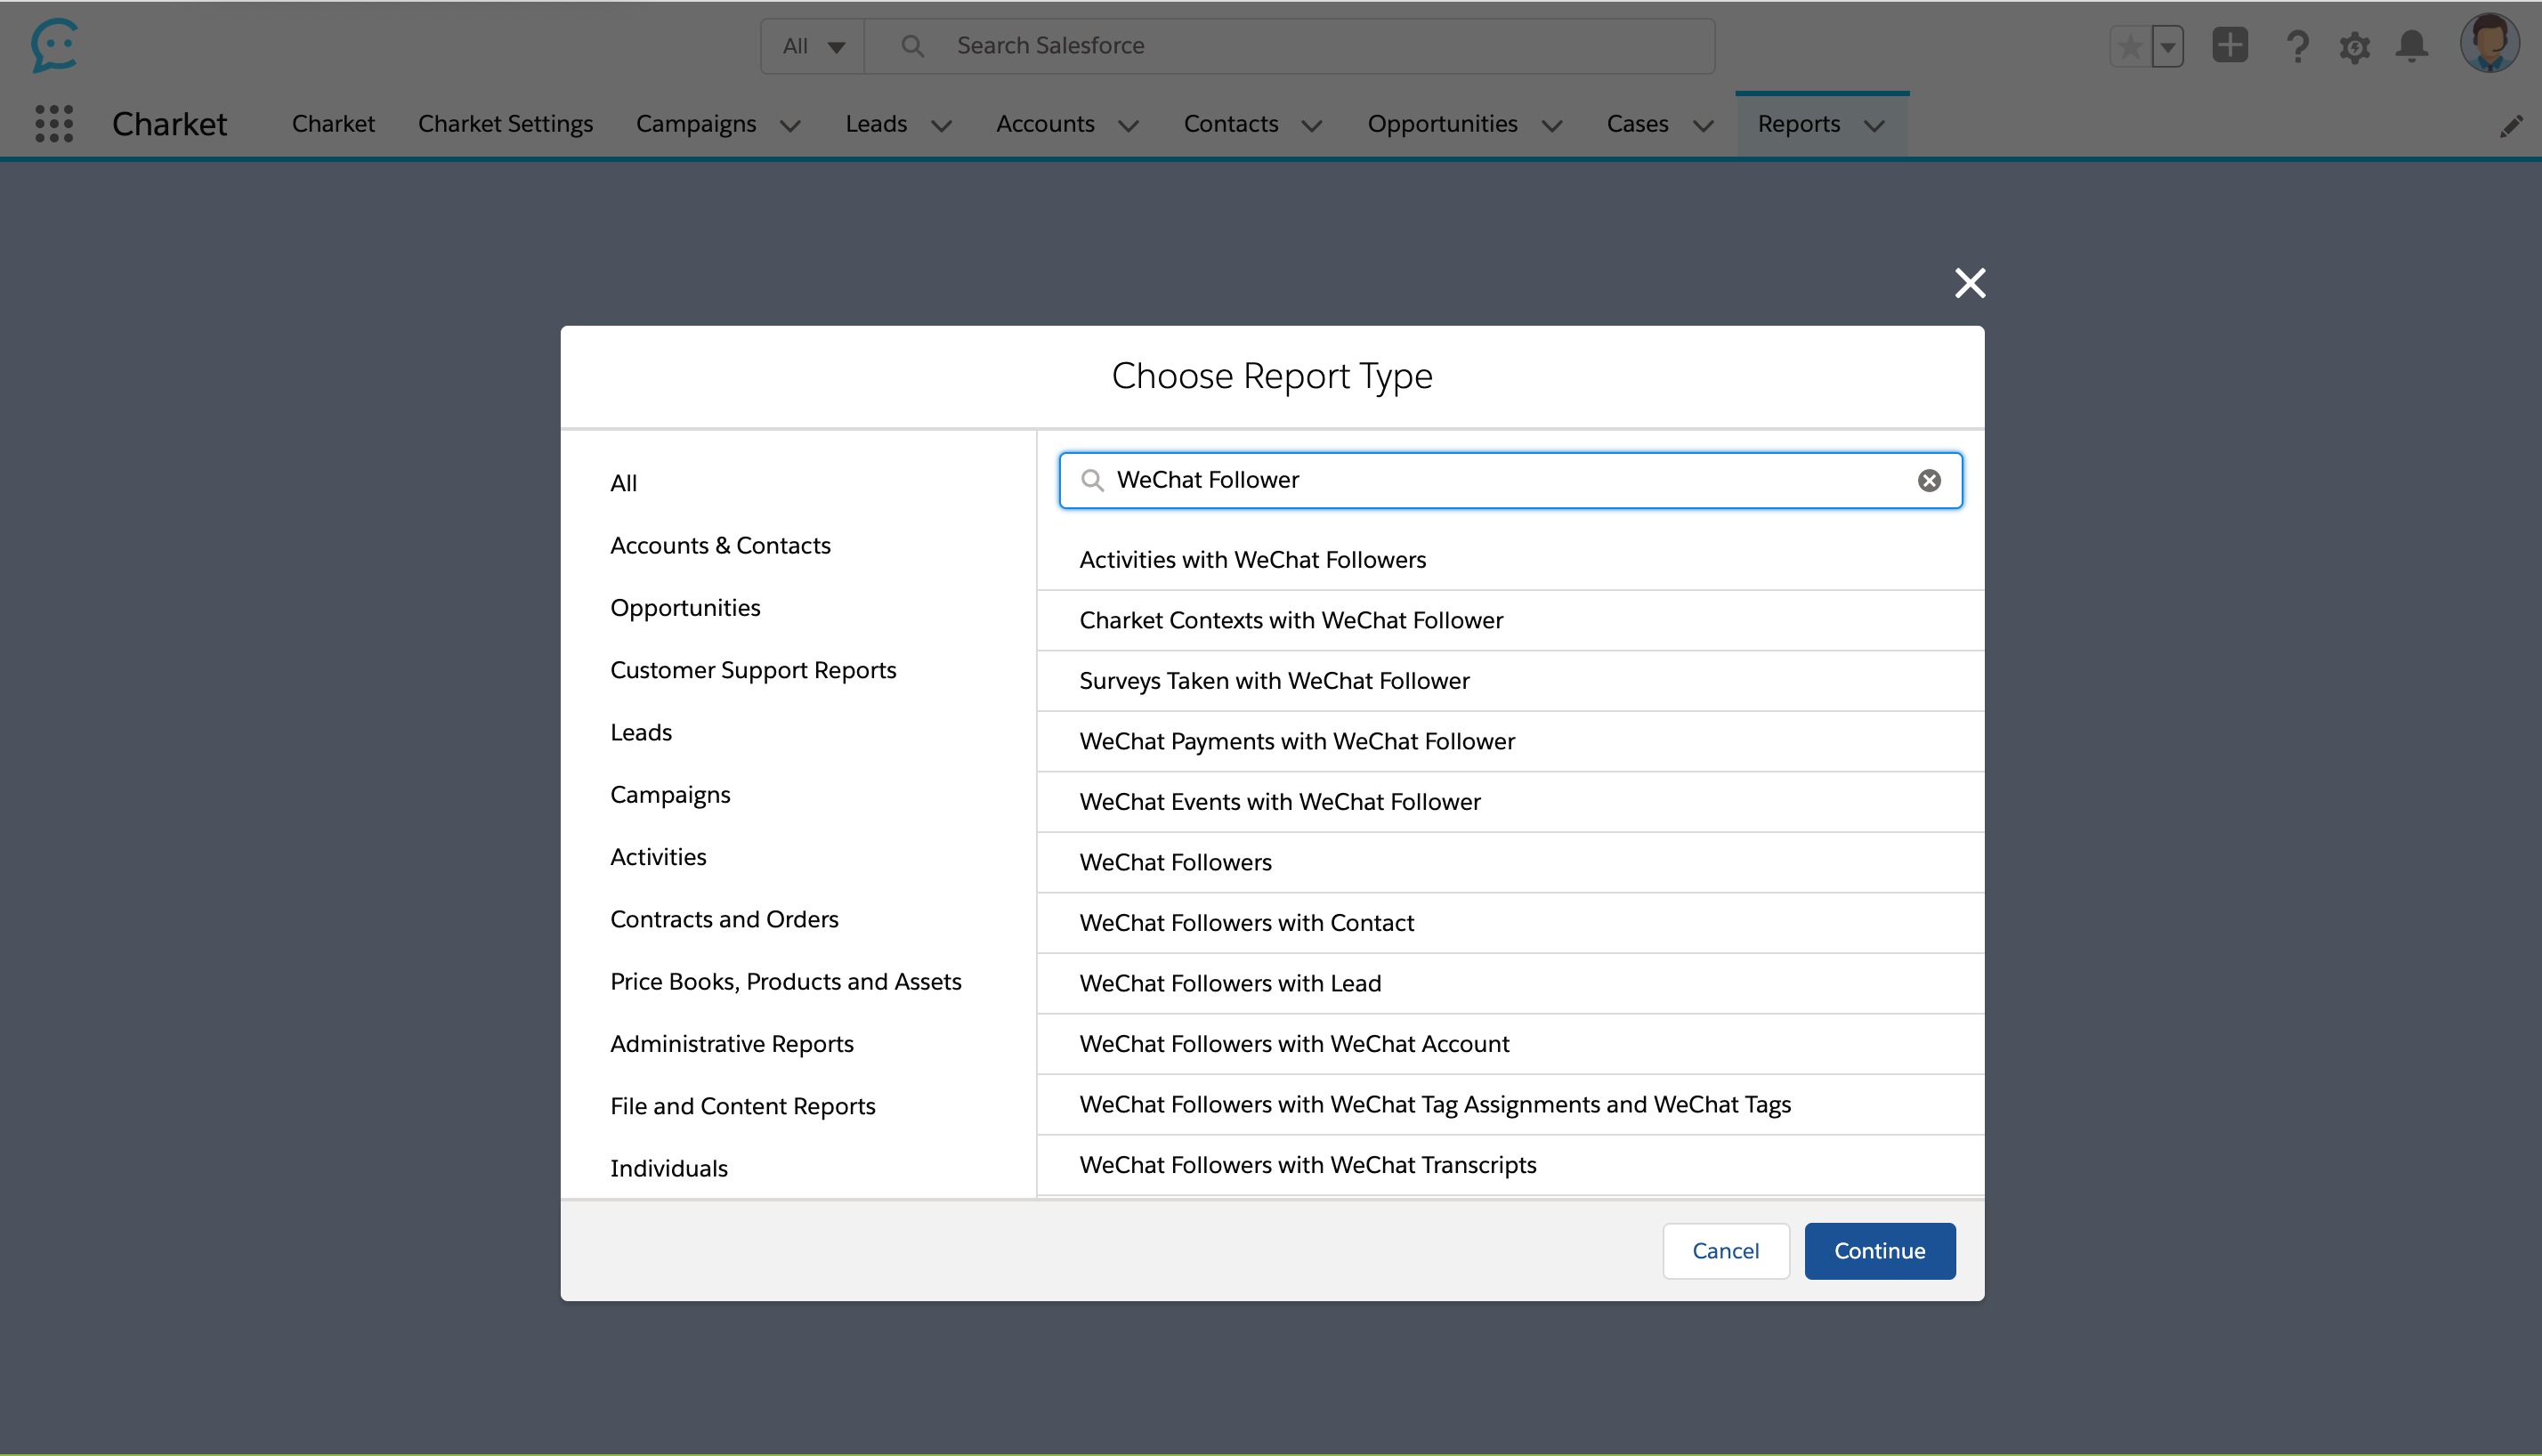Select Price Books, Products and Assets category
Viewport: 2542px width, 1456px height.
point(785,982)
